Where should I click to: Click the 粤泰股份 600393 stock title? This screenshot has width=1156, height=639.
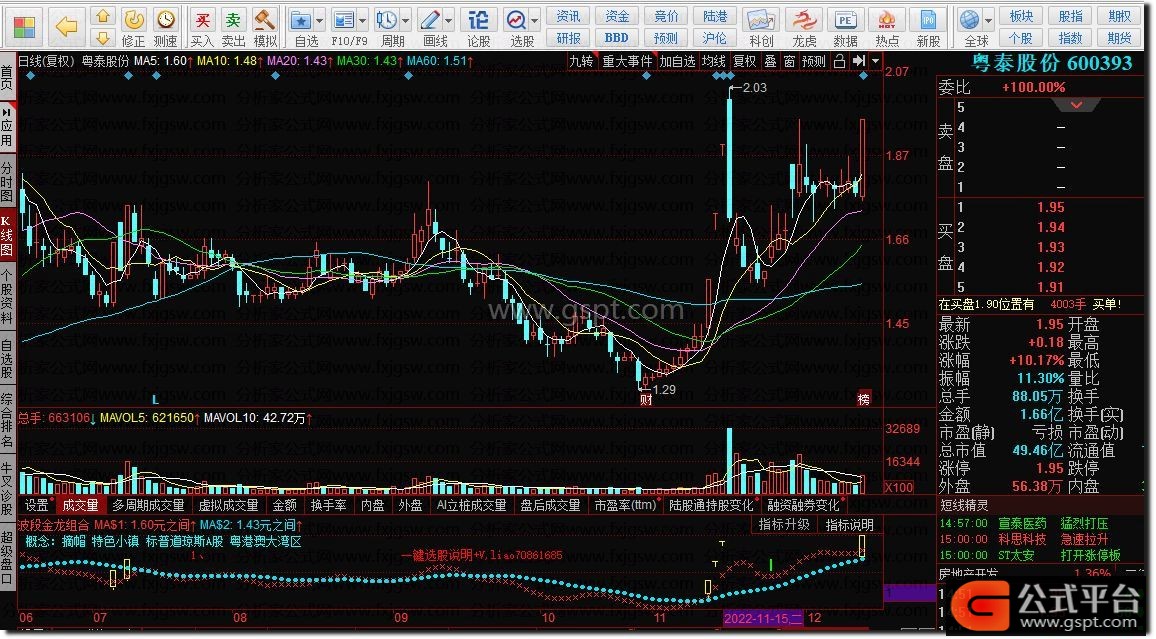pyautogui.click(x=1051, y=63)
